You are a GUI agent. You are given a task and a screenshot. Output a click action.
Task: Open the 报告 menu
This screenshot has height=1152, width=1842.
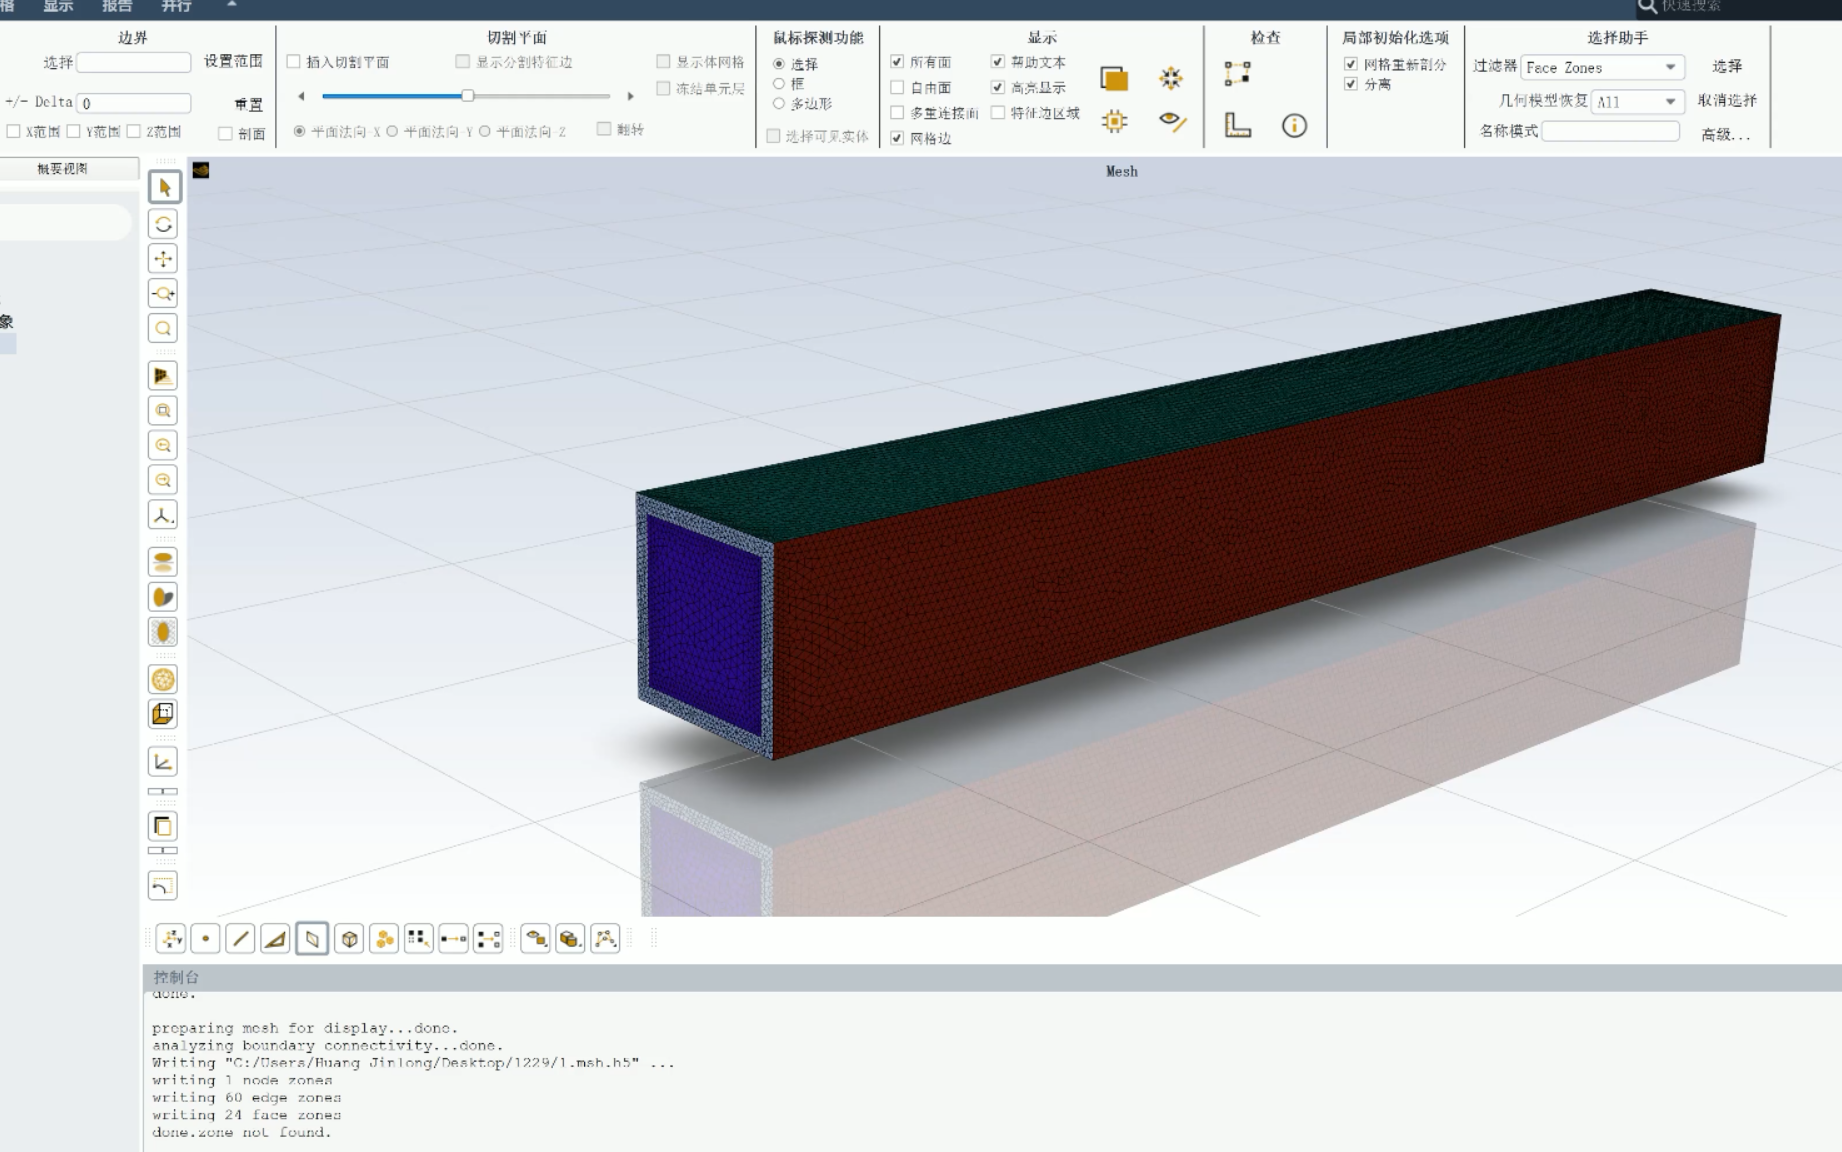117,6
